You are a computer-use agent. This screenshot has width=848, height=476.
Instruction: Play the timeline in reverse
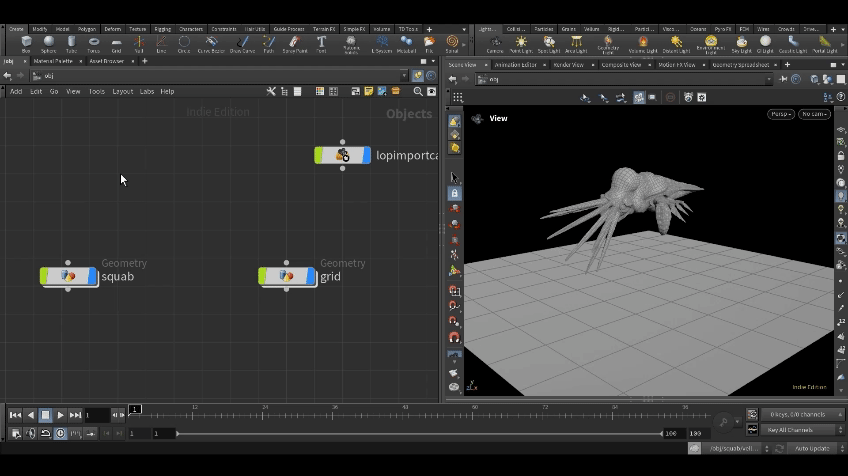pos(31,415)
